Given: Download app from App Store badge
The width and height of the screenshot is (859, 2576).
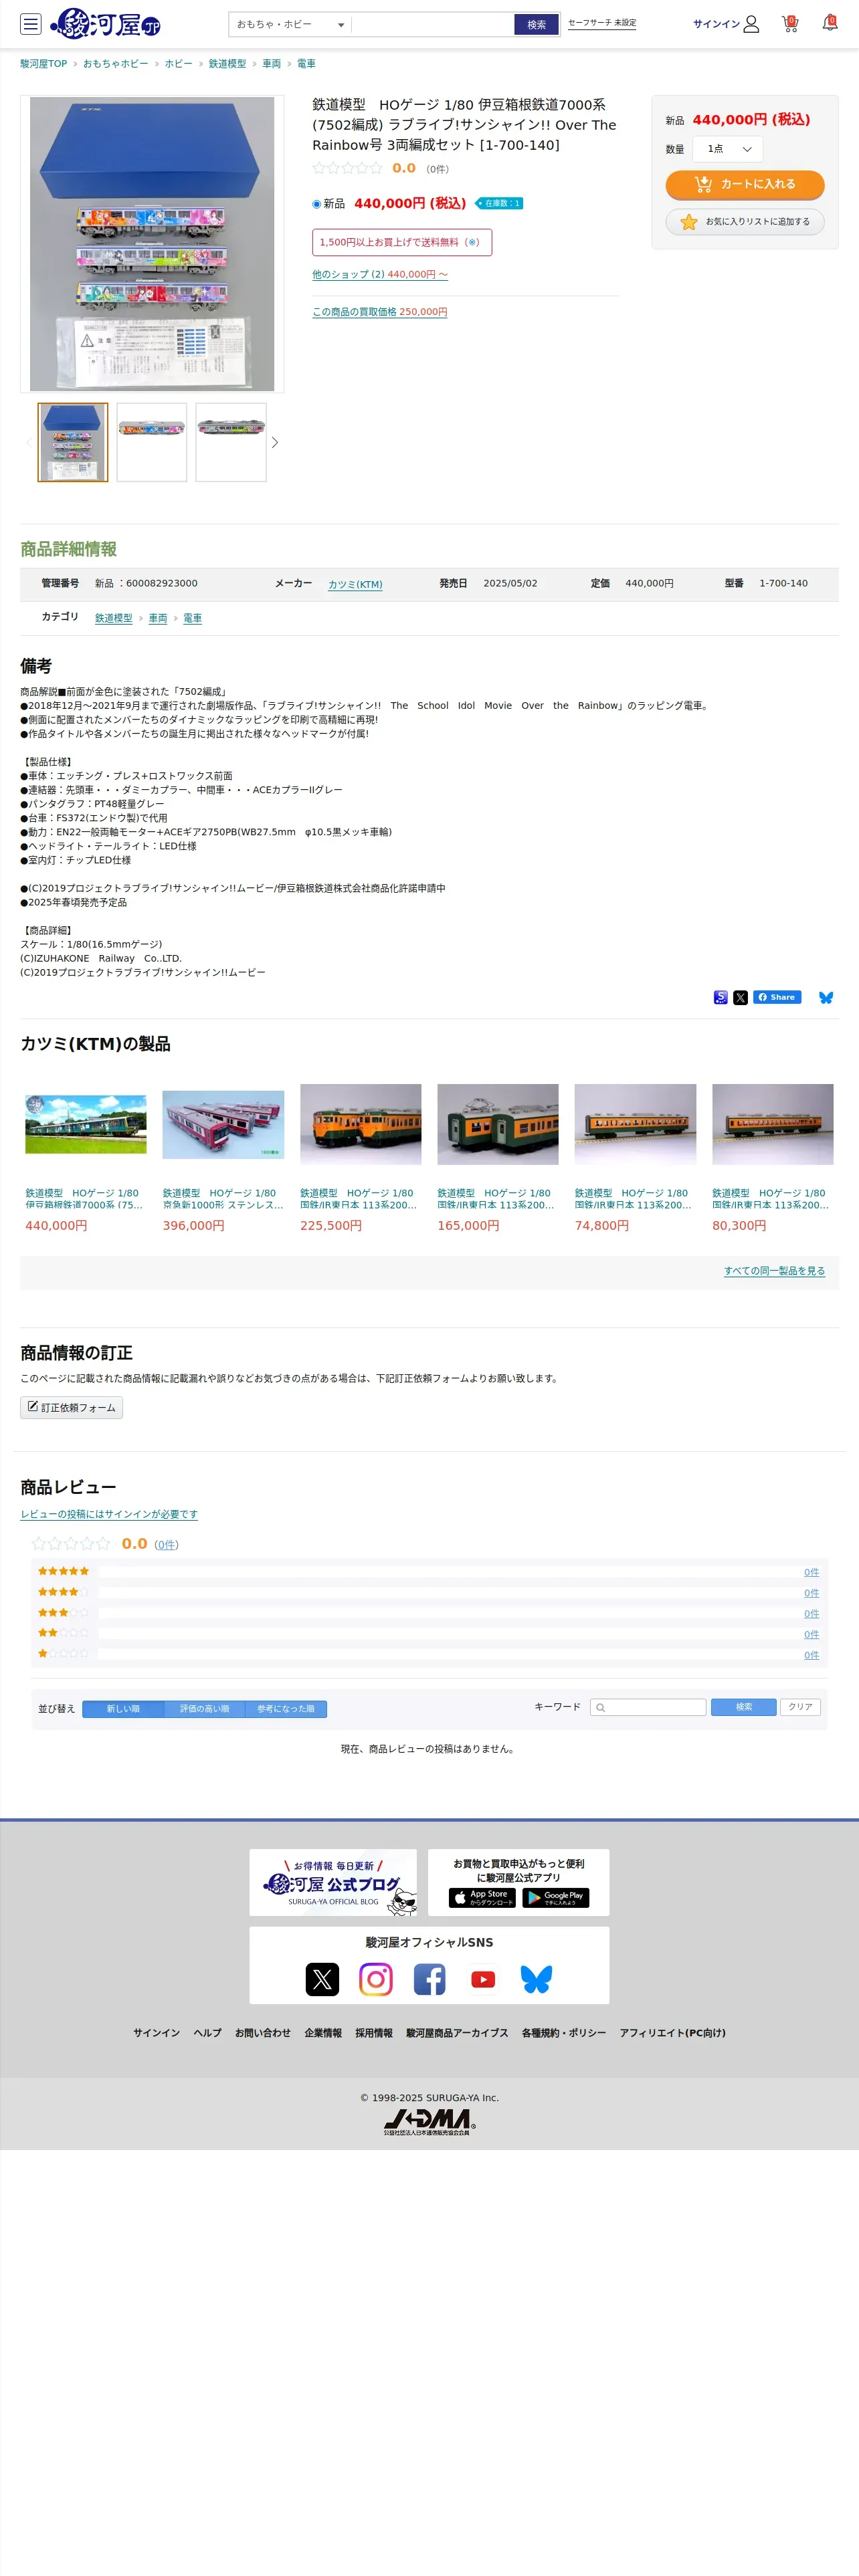Looking at the screenshot, I should [482, 1897].
